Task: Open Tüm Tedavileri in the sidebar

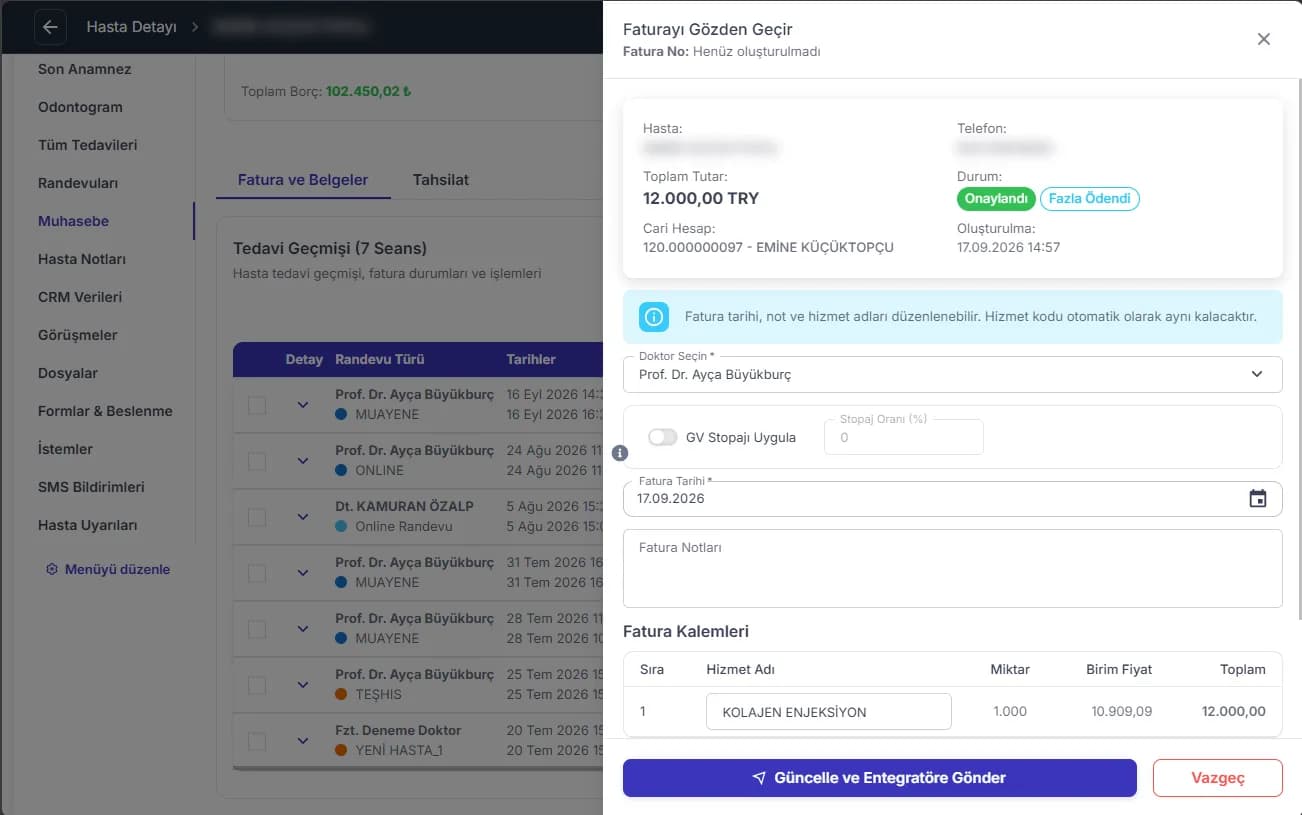Action: (88, 145)
